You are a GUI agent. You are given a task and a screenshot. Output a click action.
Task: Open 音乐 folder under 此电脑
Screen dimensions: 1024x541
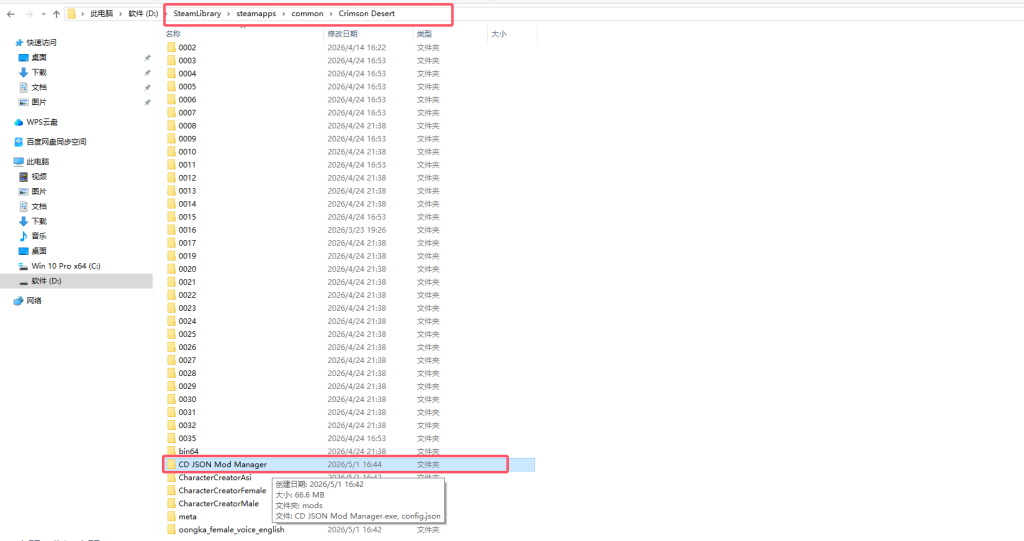pos(39,236)
